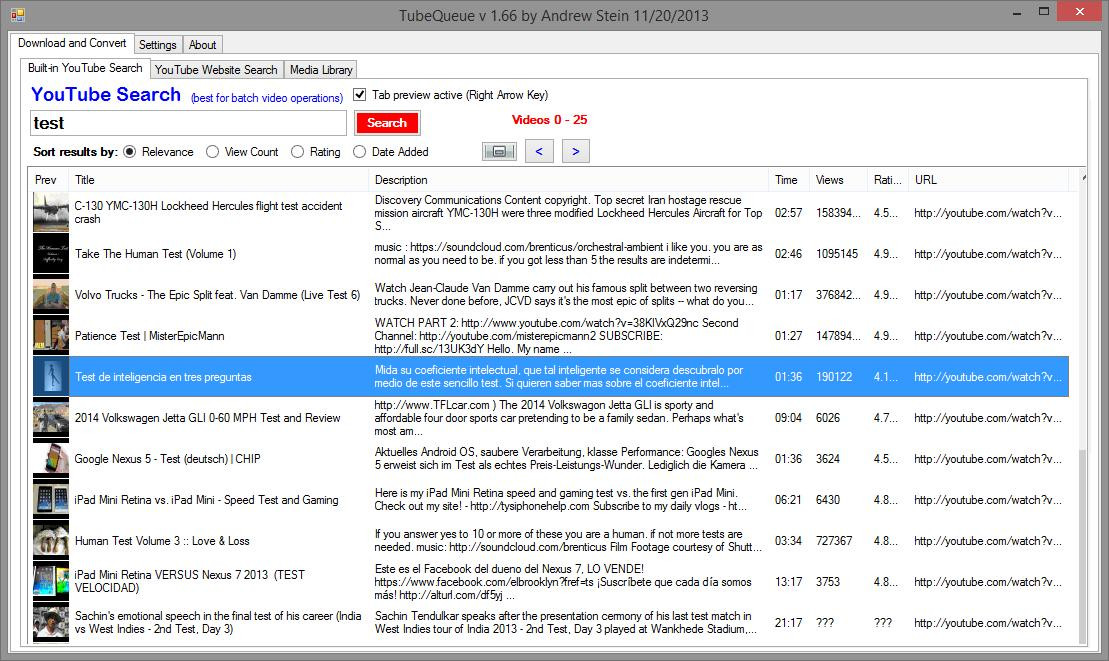The image size is (1109, 661).
Task: Click time value 21:17 in Sachin row
Action: pos(788,623)
